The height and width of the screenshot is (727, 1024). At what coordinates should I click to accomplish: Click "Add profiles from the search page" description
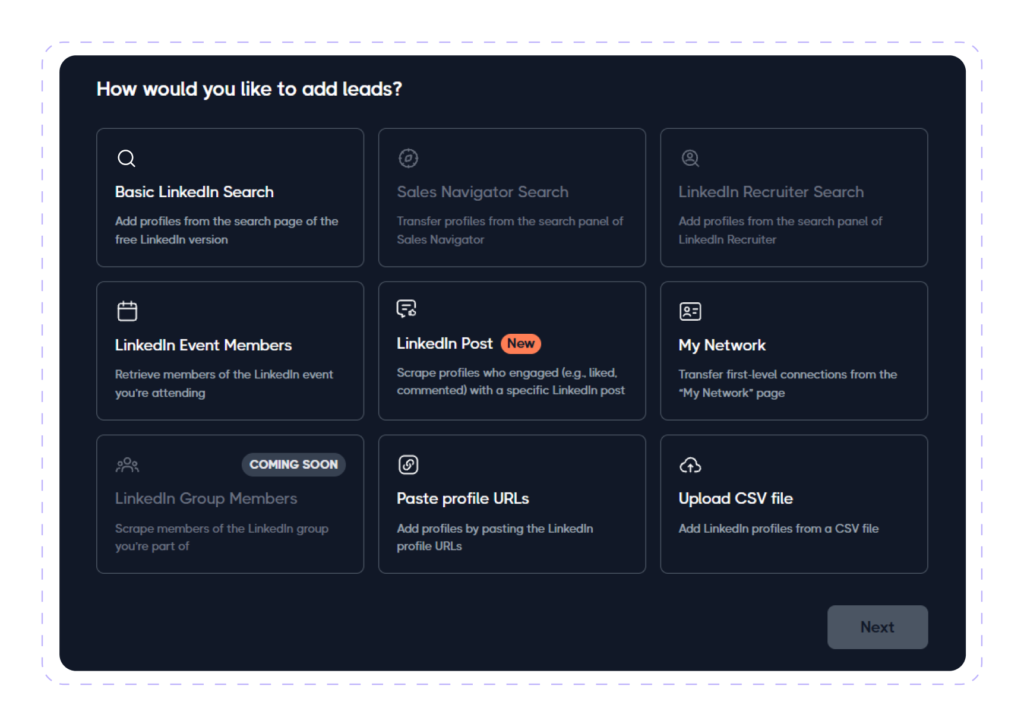(227, 230)
